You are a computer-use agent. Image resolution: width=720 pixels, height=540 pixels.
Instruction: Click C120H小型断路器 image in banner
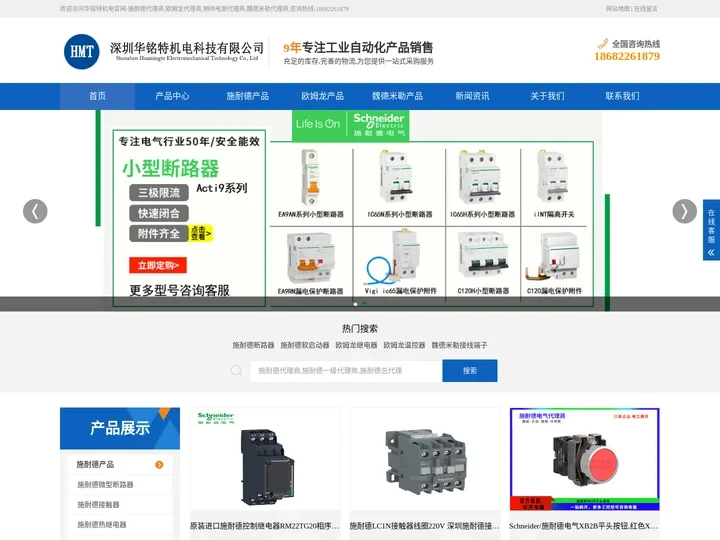(483, 256)
